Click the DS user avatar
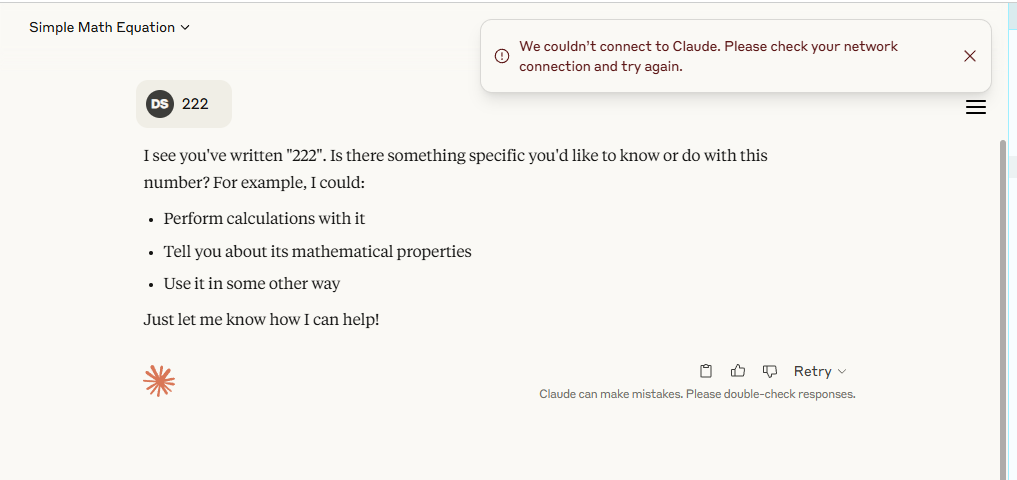Screen dimensions: 1017x480 [x=160, y=104]
